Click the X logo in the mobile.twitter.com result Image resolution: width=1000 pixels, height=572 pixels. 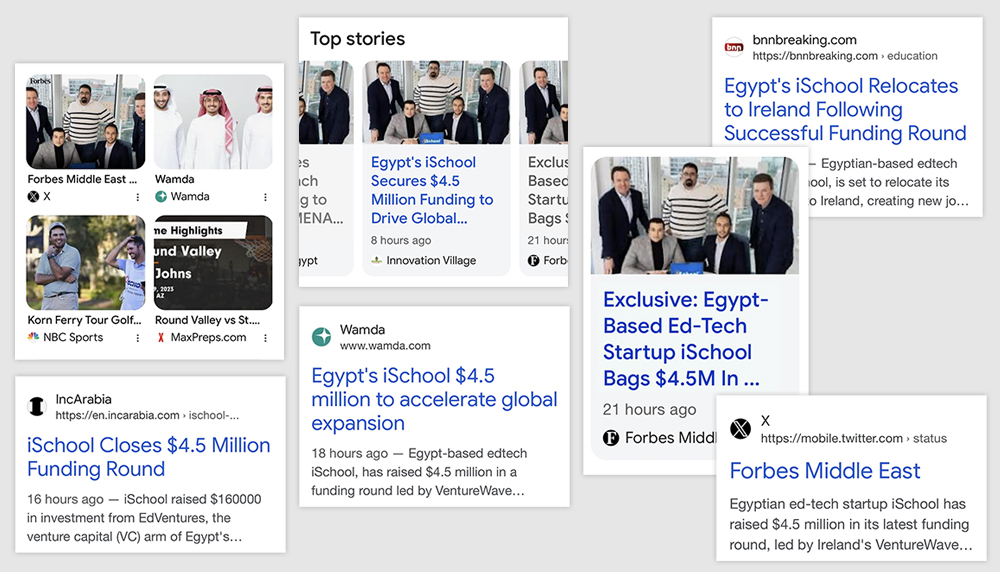[740, 429]
